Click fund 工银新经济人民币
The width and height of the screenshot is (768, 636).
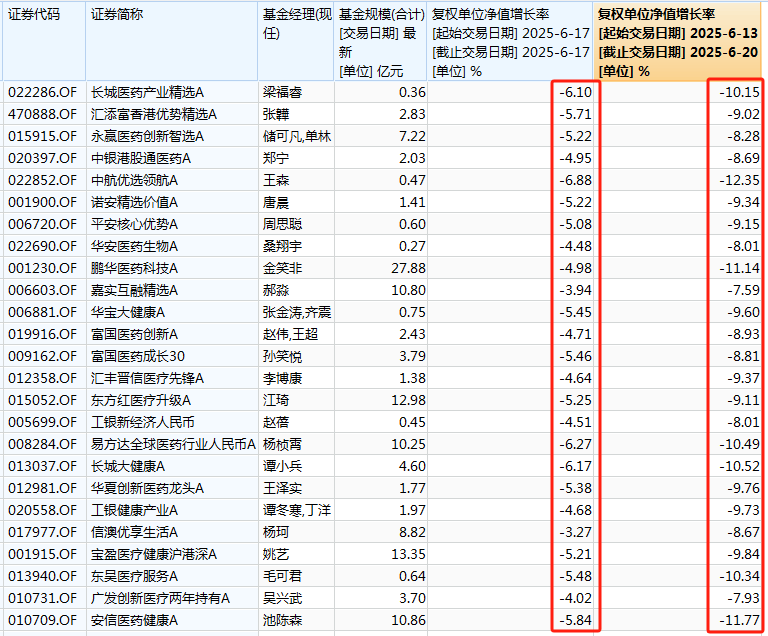click(x=143, y=422)
